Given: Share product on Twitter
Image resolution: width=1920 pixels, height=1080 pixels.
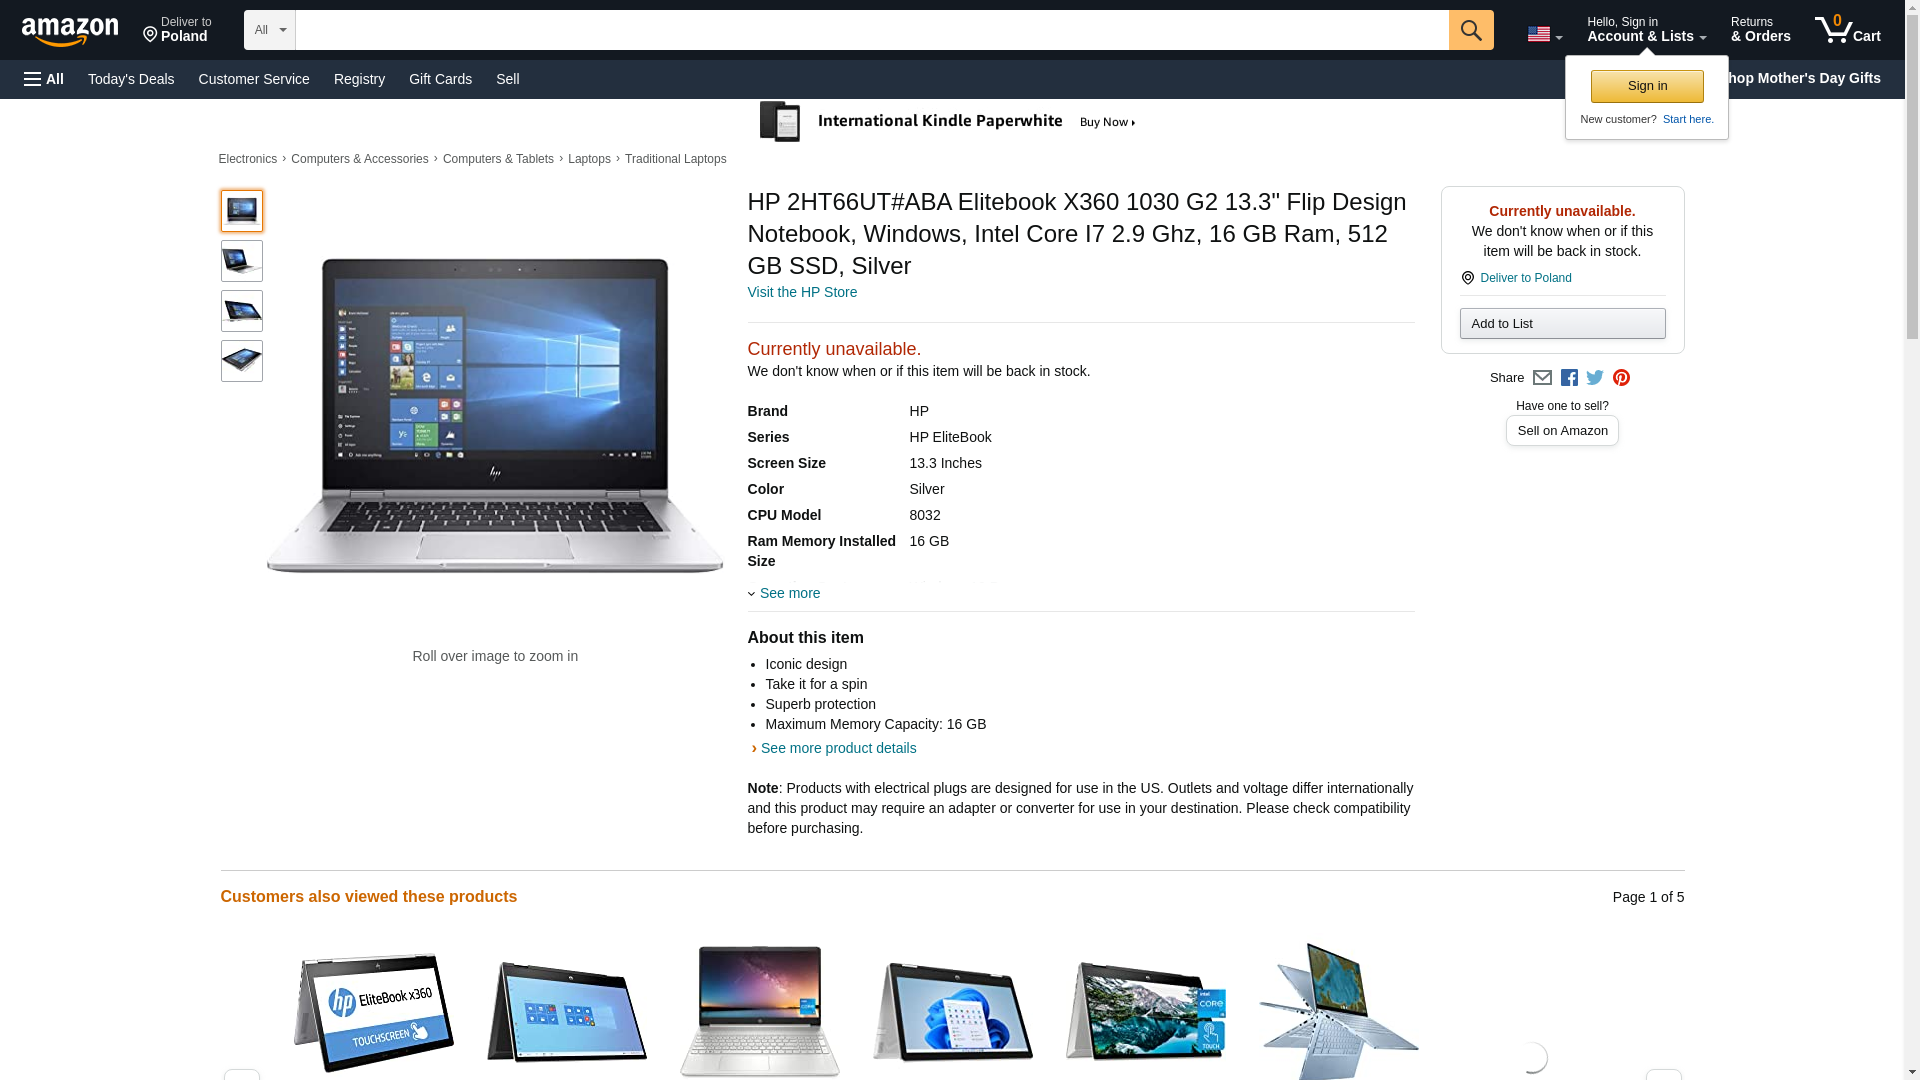Looking at the screenshot, I should (1595, 378).
